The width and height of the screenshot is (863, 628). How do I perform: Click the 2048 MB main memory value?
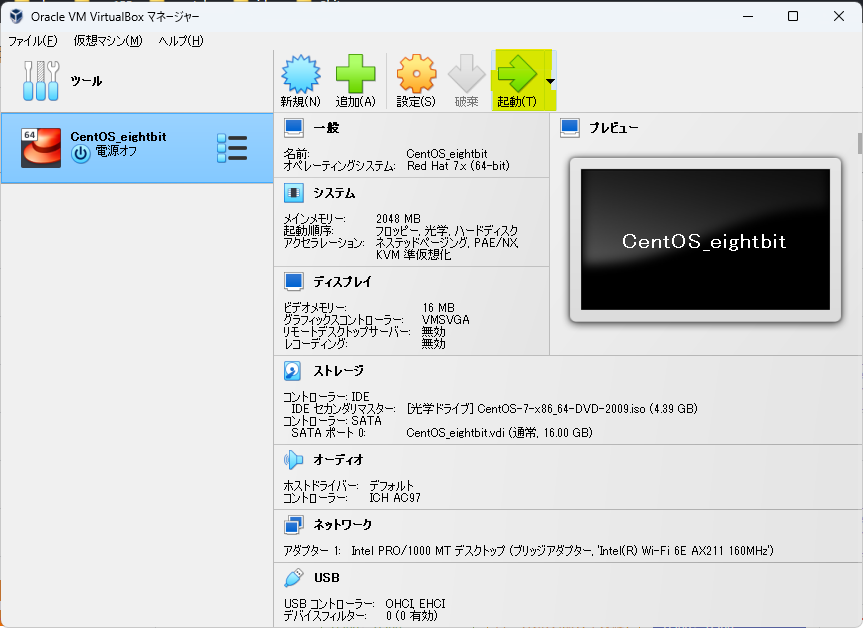[398, 219]
